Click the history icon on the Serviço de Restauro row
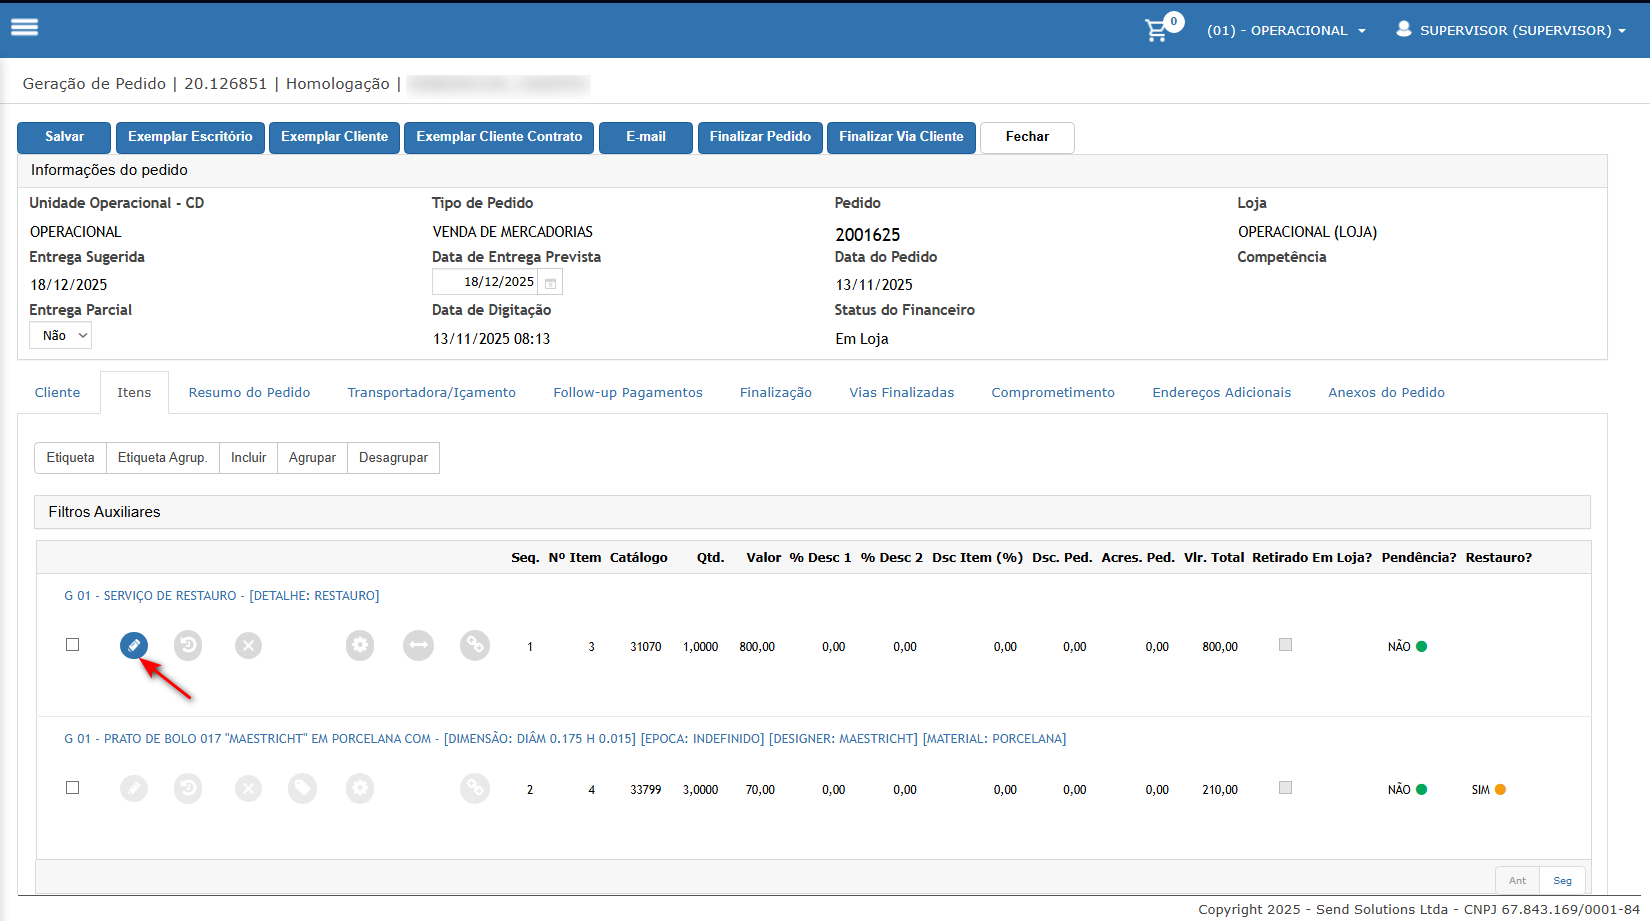 pyautogui.click(x=188, y=646)
